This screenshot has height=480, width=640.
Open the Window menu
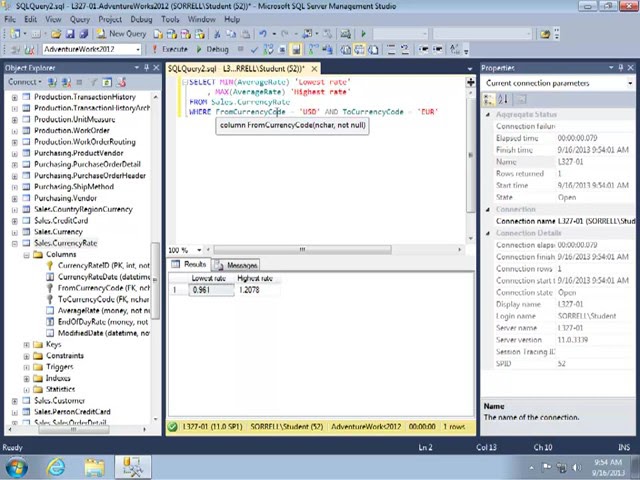coord(202,19)
